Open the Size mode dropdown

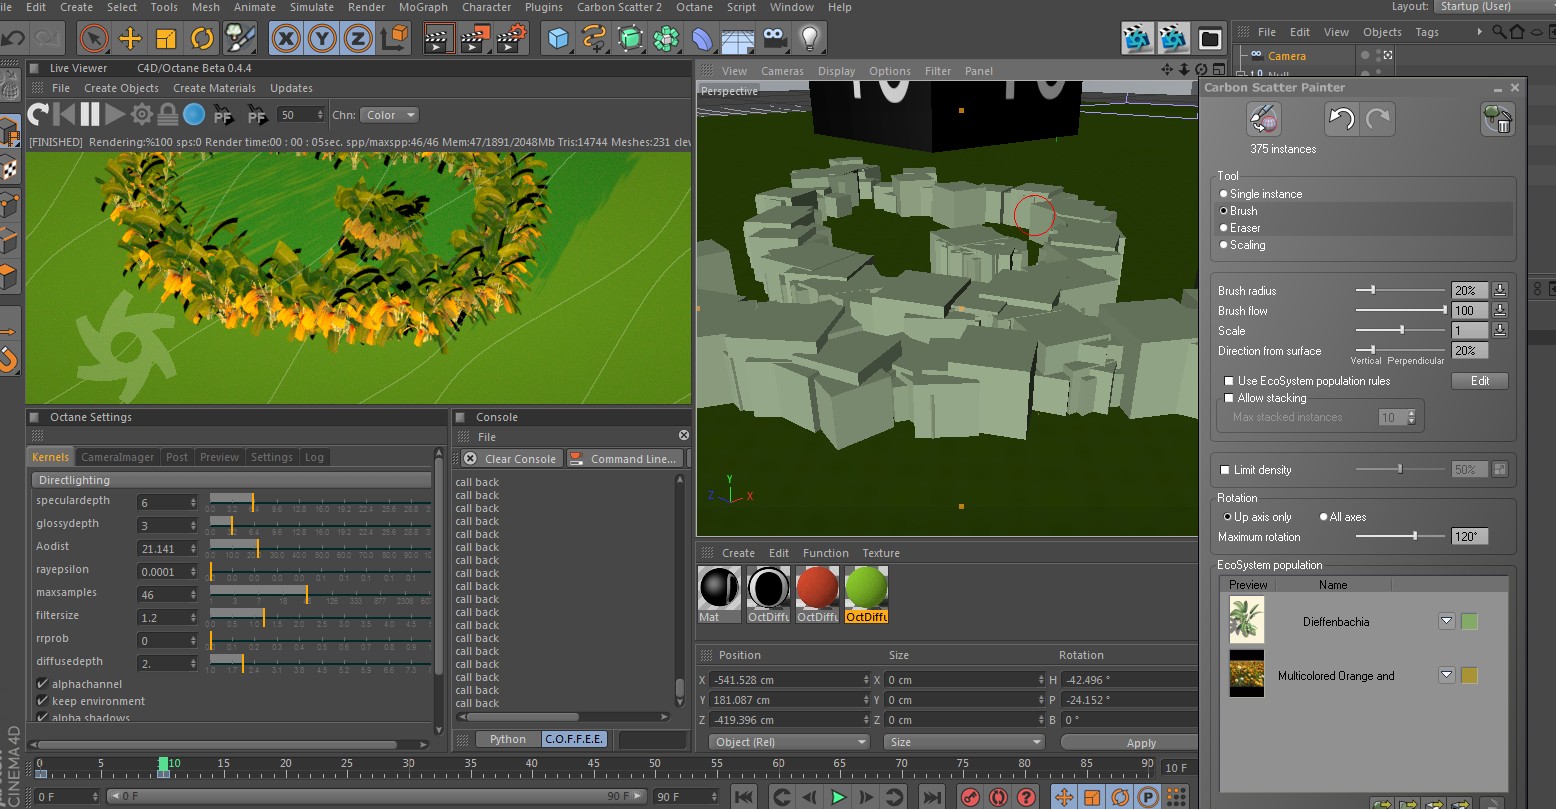coord(964,742)
